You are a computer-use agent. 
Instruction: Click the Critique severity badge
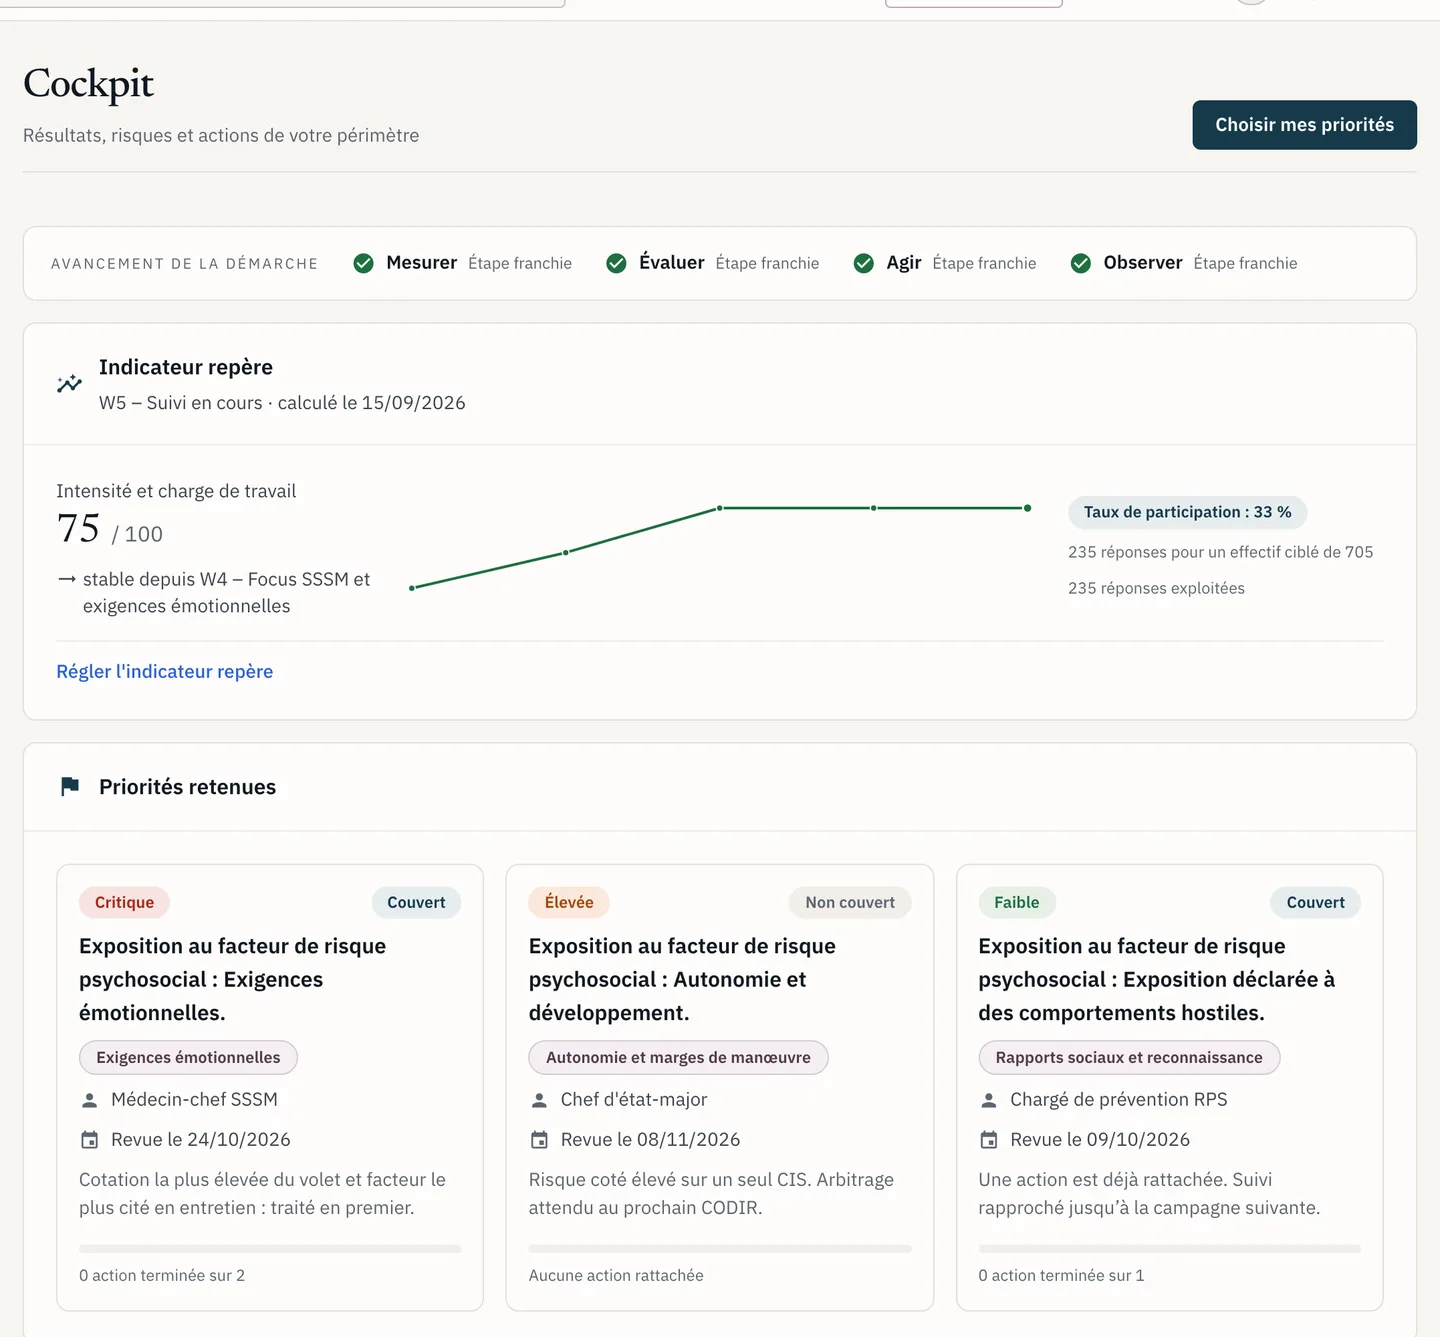tap(124, 902)
